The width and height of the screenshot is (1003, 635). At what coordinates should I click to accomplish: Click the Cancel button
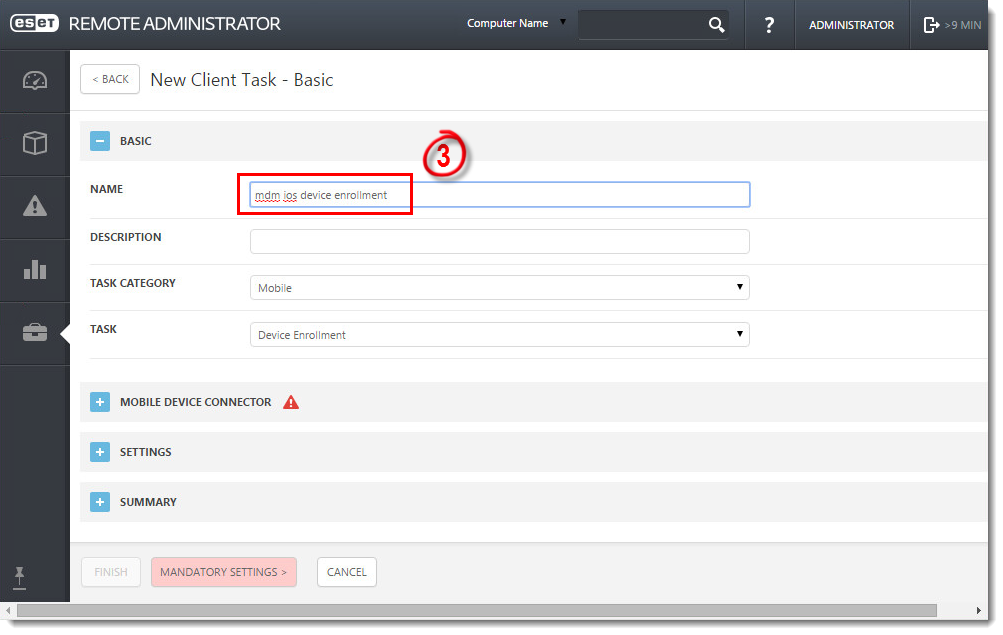click(x=347, y=572)
